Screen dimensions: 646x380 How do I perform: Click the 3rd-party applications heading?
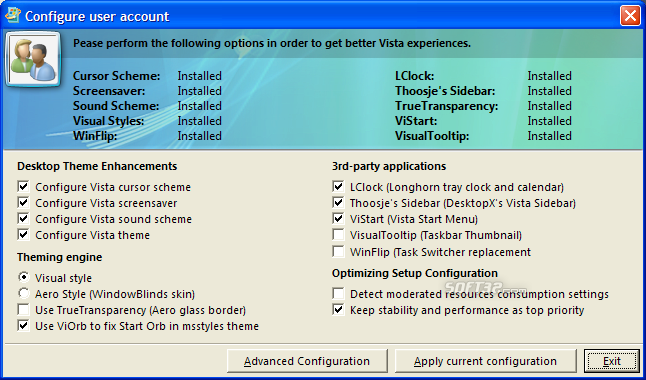point(389,166)
